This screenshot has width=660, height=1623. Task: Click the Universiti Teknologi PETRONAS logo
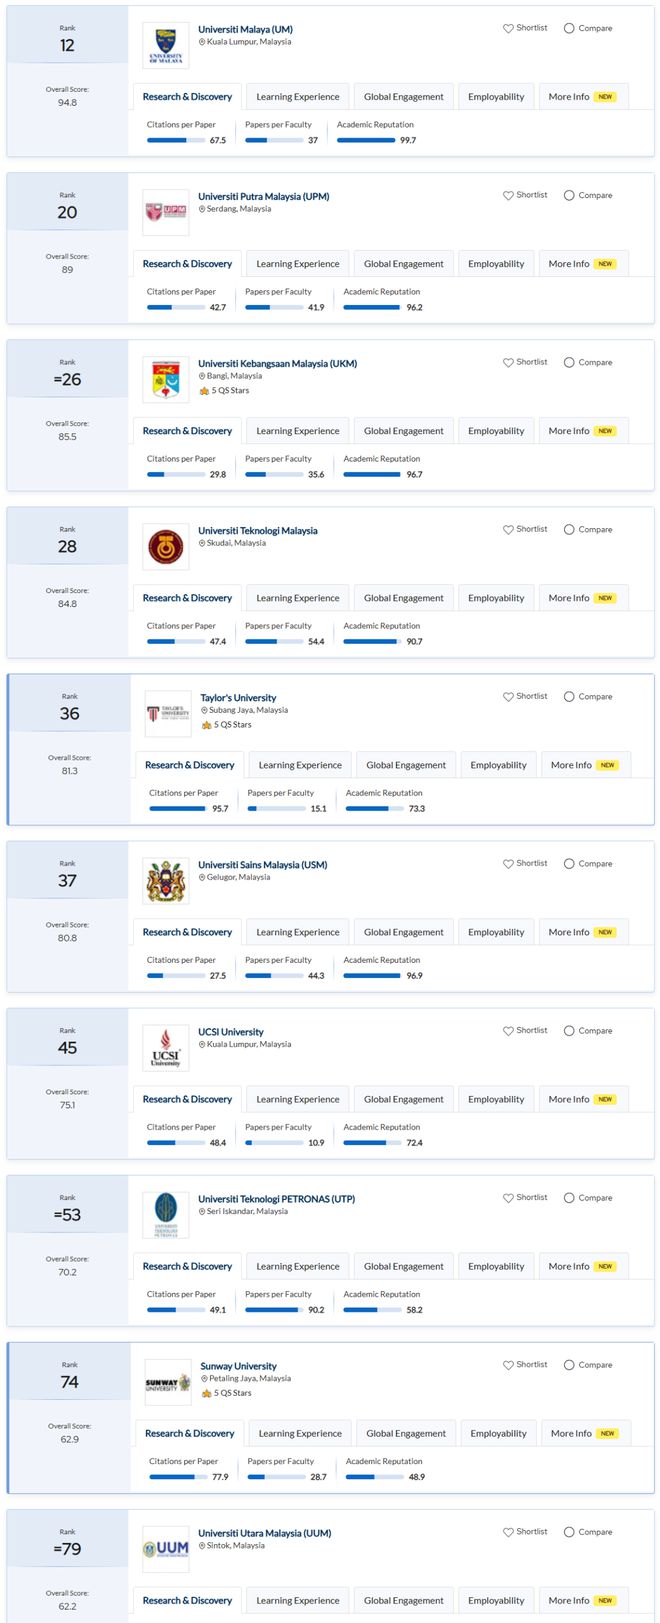165,1214
